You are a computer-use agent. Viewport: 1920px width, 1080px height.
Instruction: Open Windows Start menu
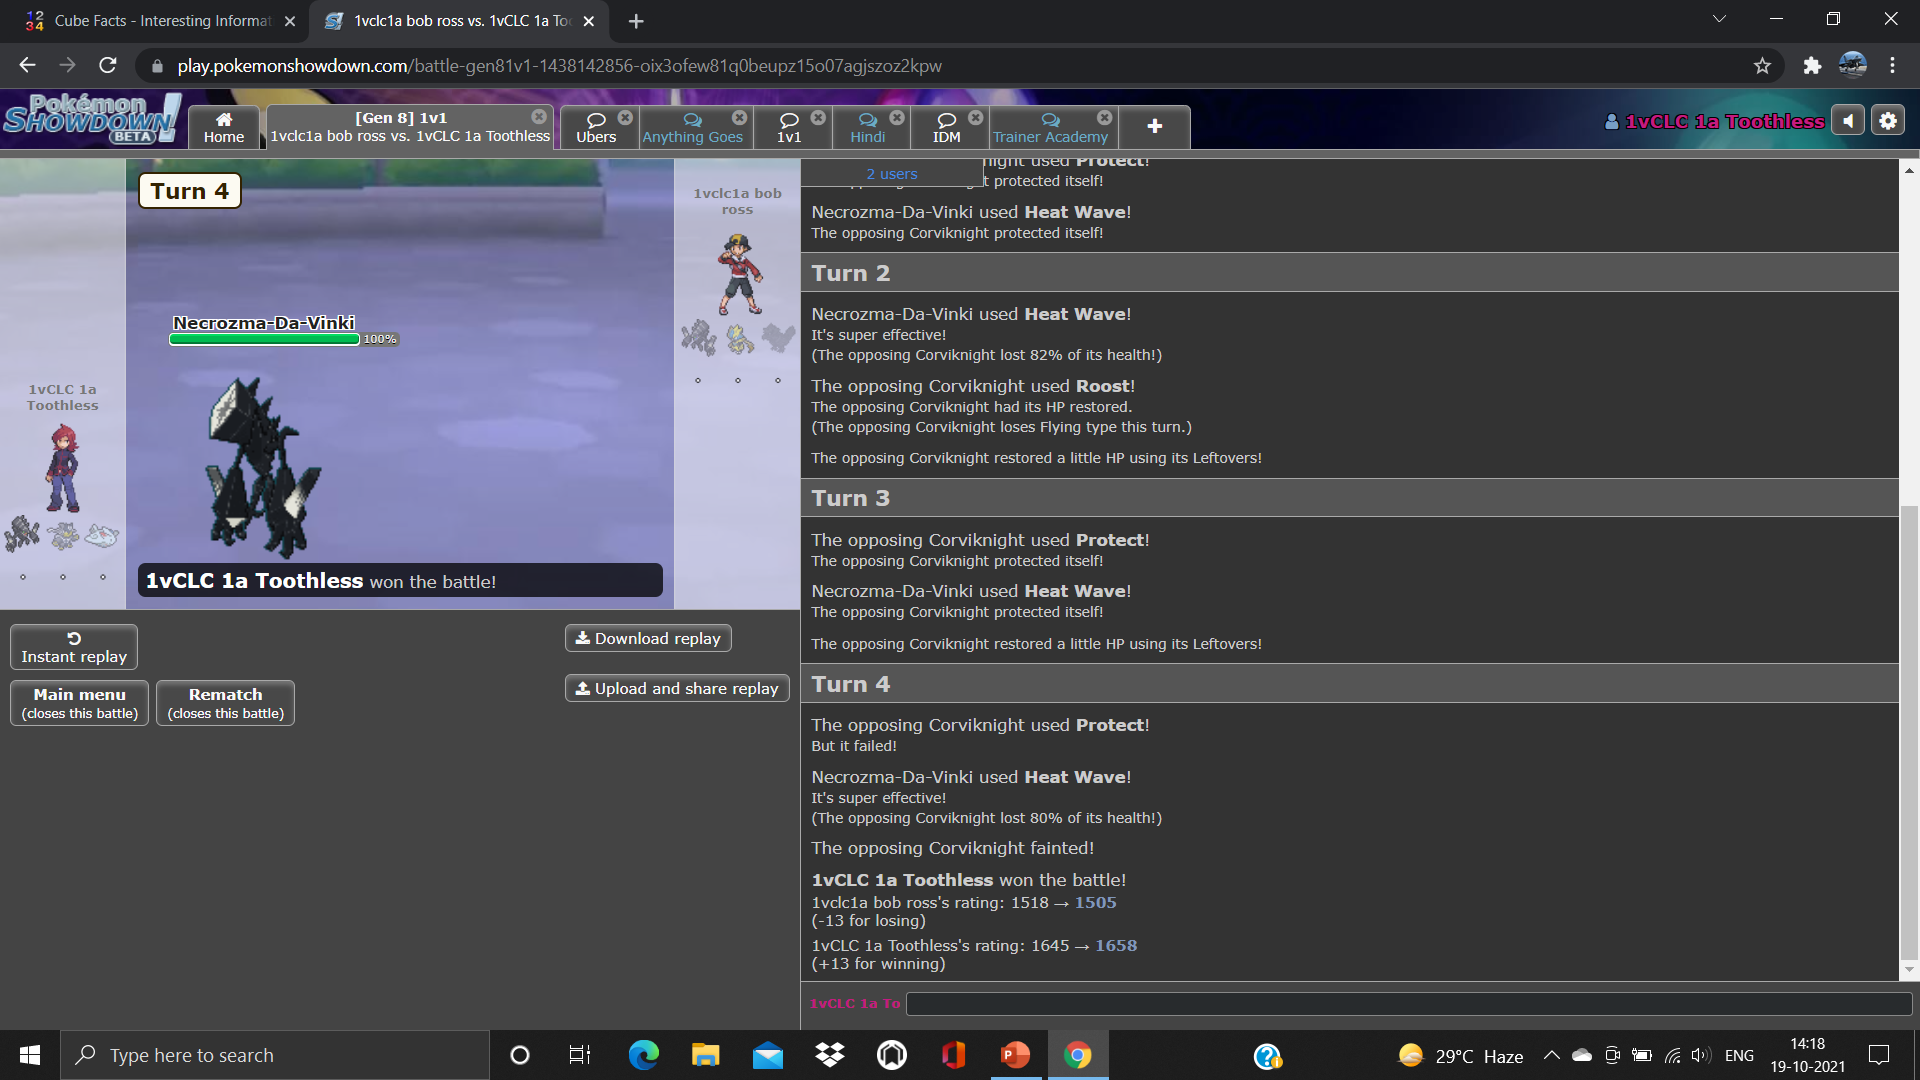pos(30,1055)
